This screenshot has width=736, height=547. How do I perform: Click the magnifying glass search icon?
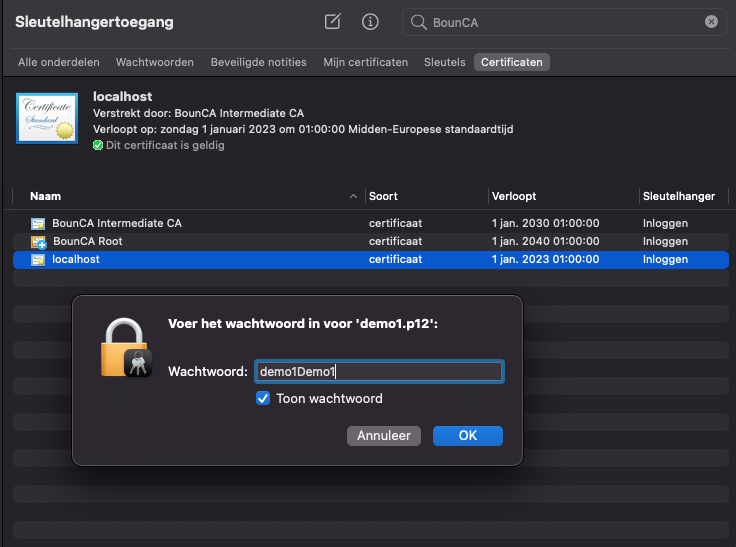point(418,22)
